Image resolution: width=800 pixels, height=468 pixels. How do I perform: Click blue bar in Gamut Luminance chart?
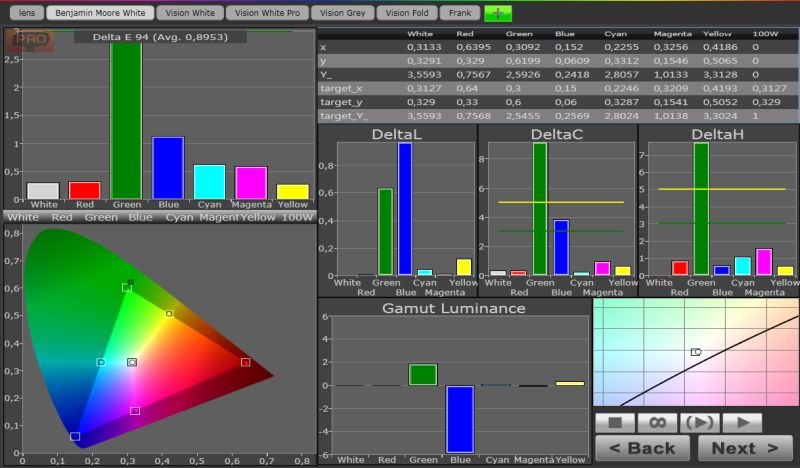459,418
